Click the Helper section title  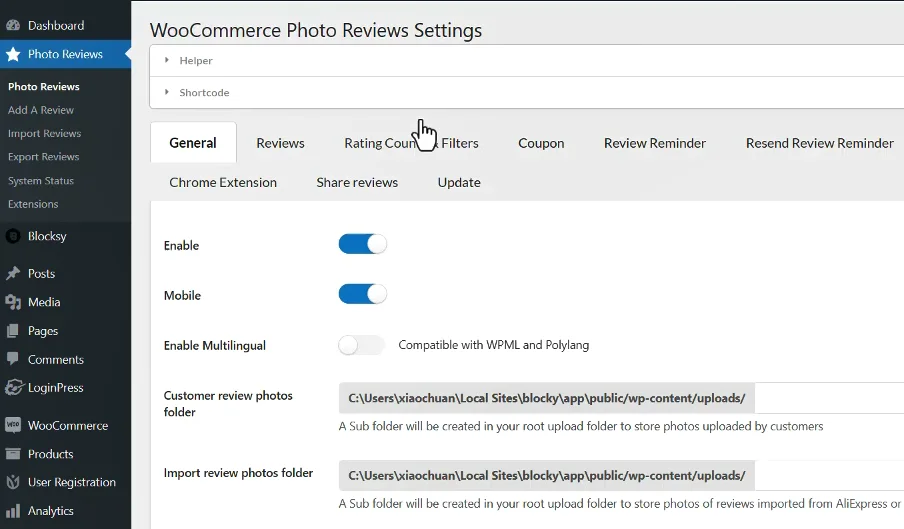(196, 61)
